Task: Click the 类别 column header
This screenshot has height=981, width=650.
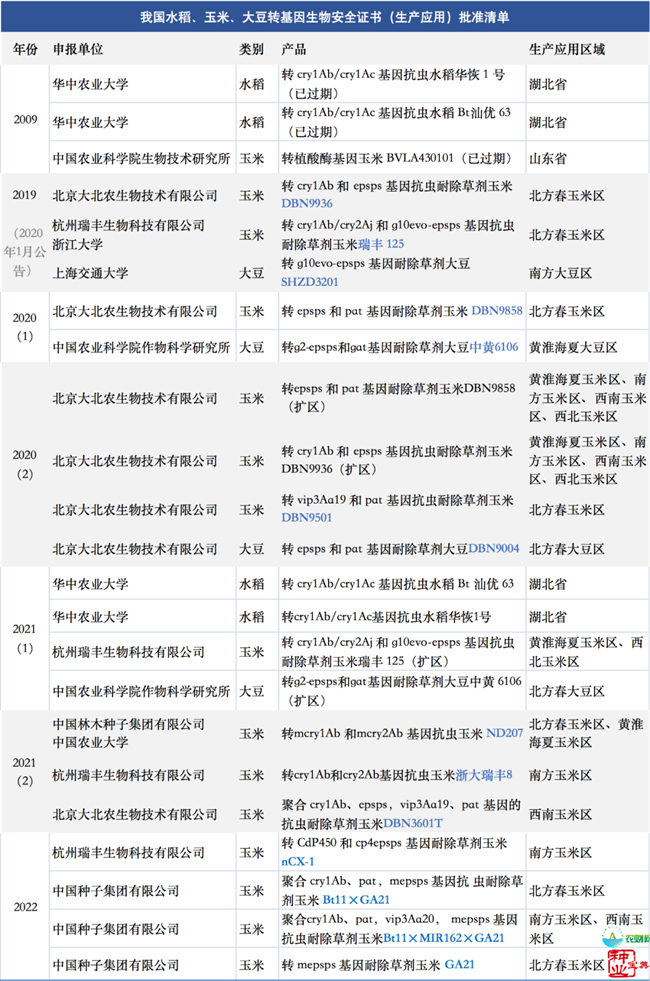Action: point(252,49)
